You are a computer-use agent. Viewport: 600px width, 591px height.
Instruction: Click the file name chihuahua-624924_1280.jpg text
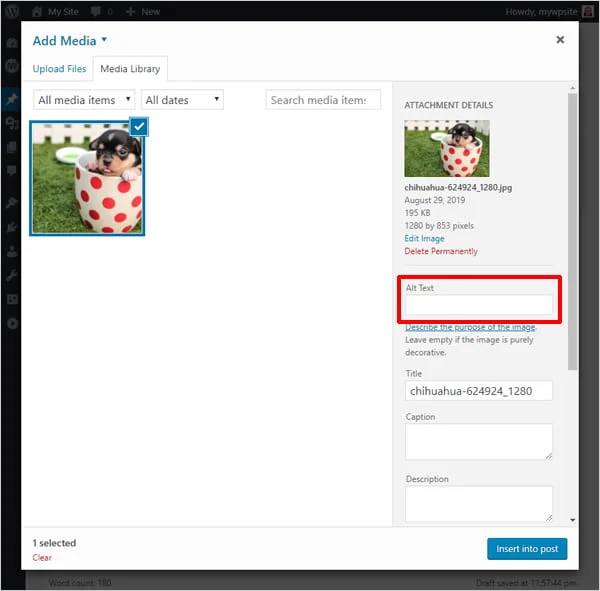458,188
